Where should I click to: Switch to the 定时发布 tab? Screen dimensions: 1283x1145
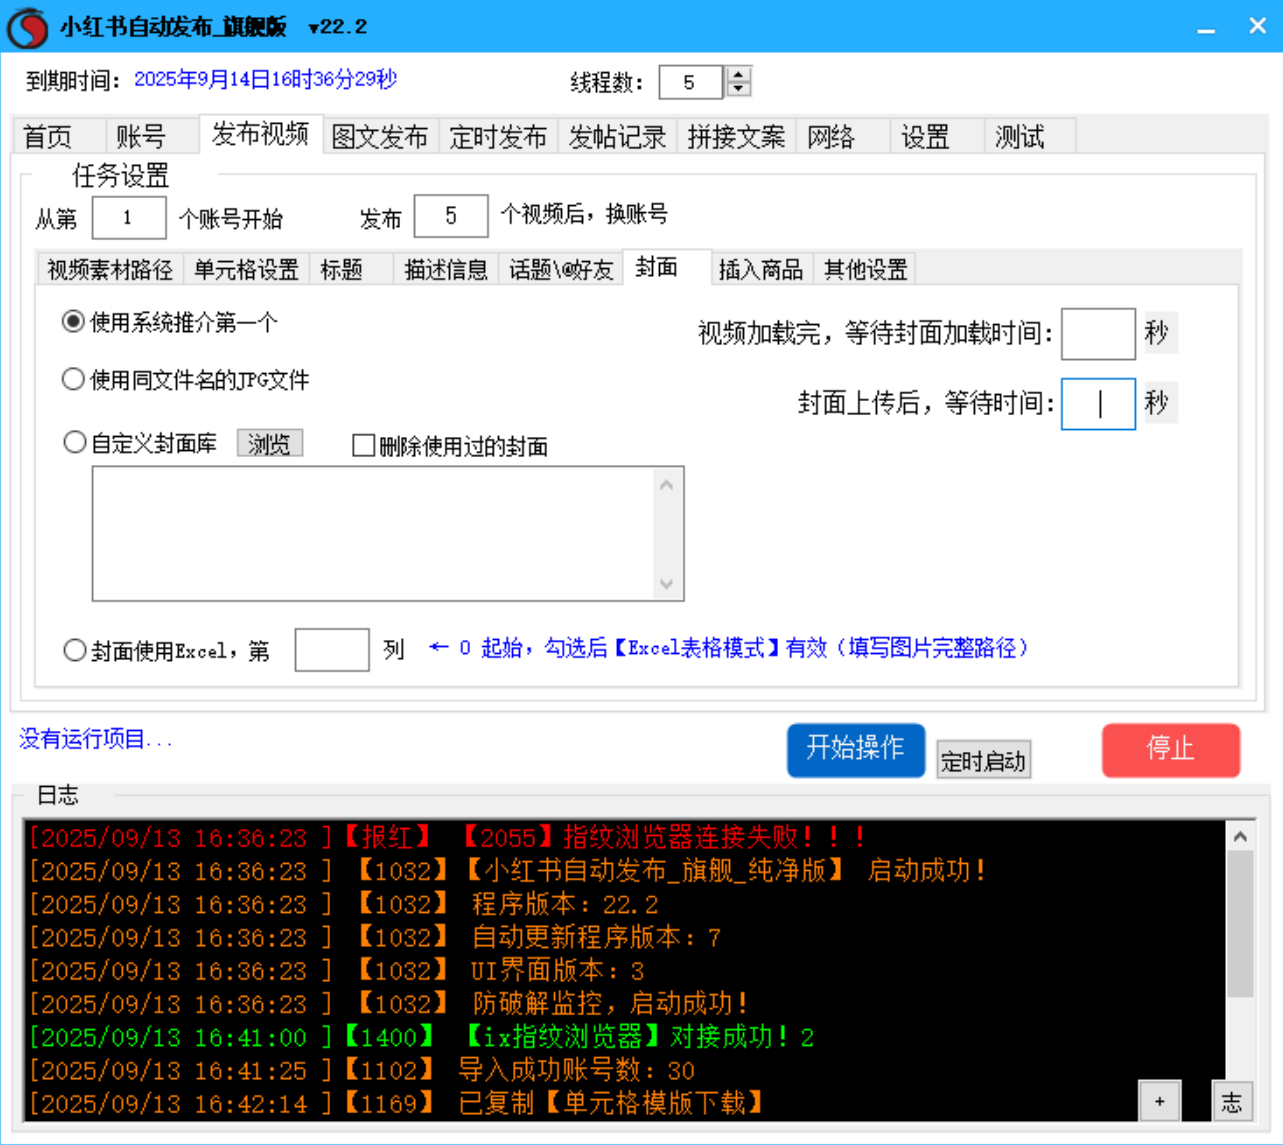pos(497,140)
